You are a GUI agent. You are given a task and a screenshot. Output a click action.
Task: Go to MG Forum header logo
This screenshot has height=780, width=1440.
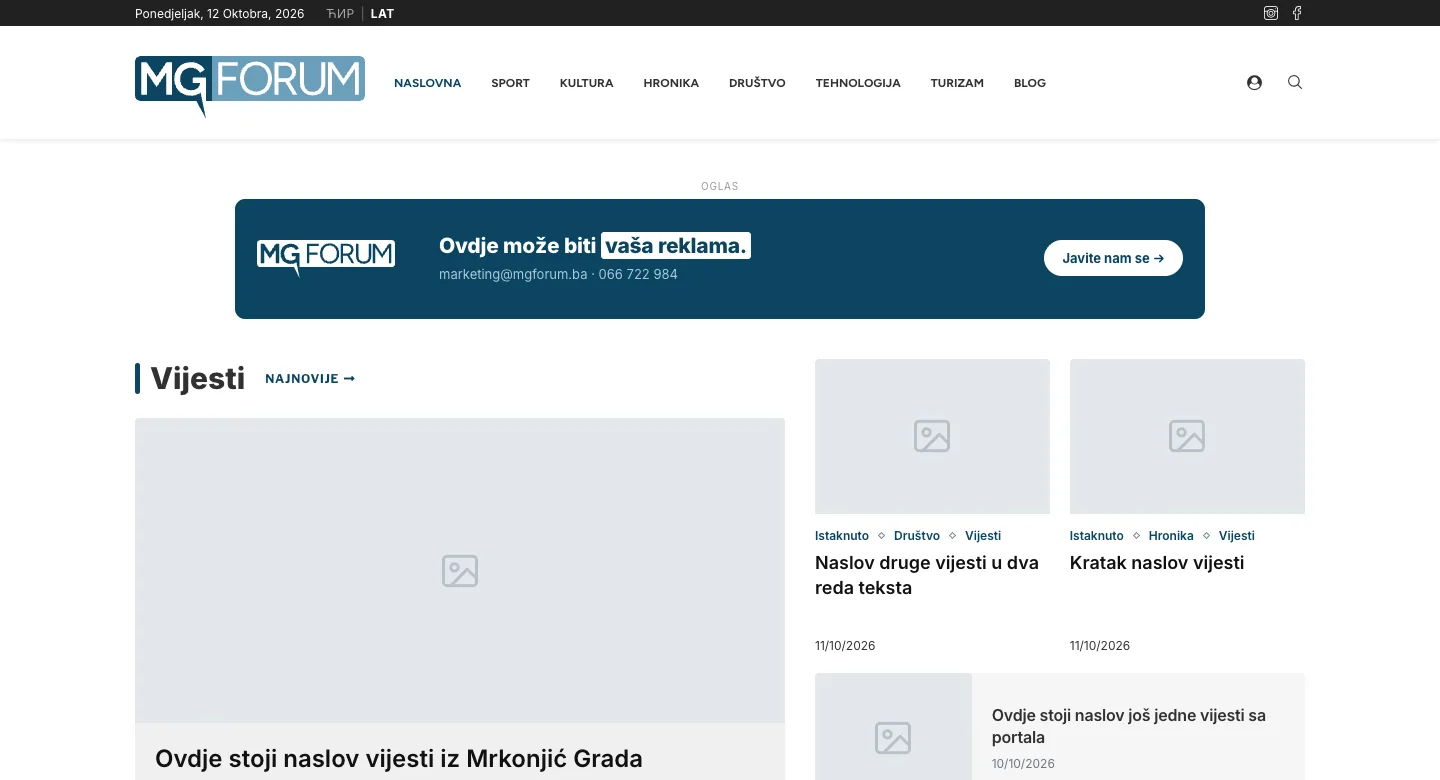pyautogui.click(x=250, y=86)
